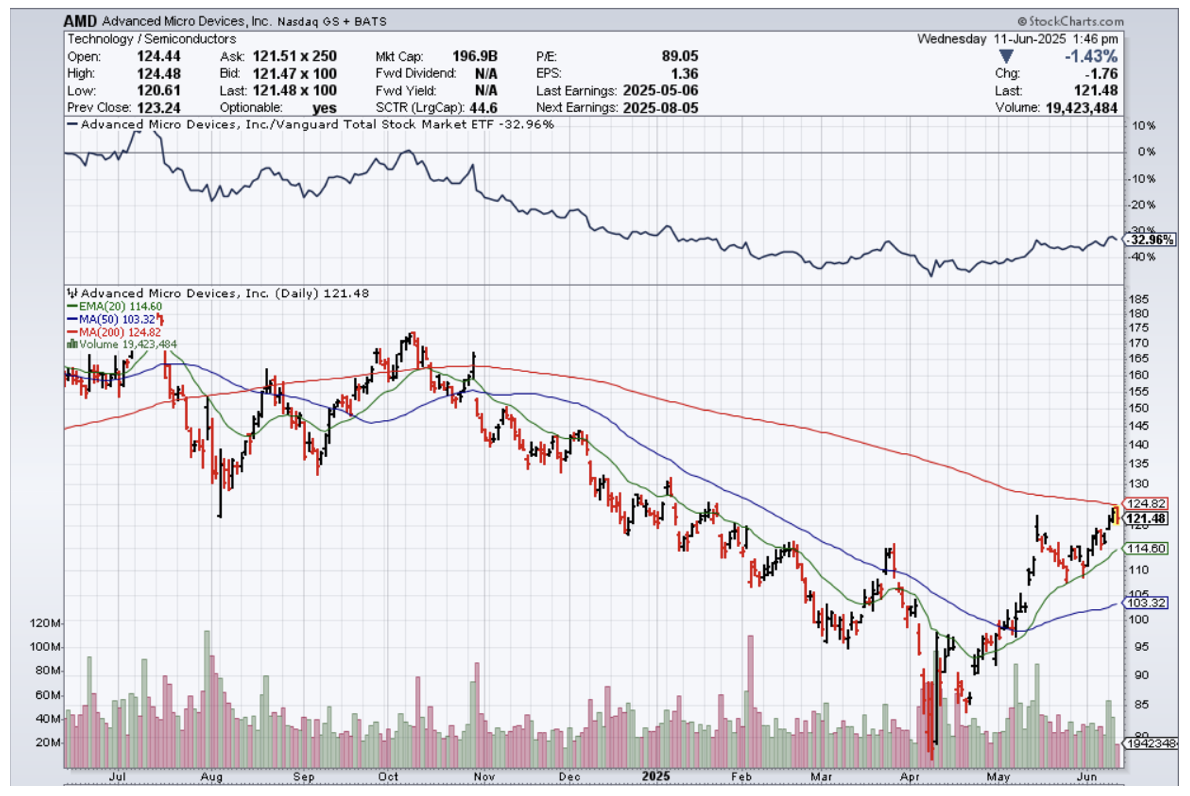The height and width of the screenshot is (796, 1190).
Task: Click the Optionable value yes
Action: tap(324, 108)
